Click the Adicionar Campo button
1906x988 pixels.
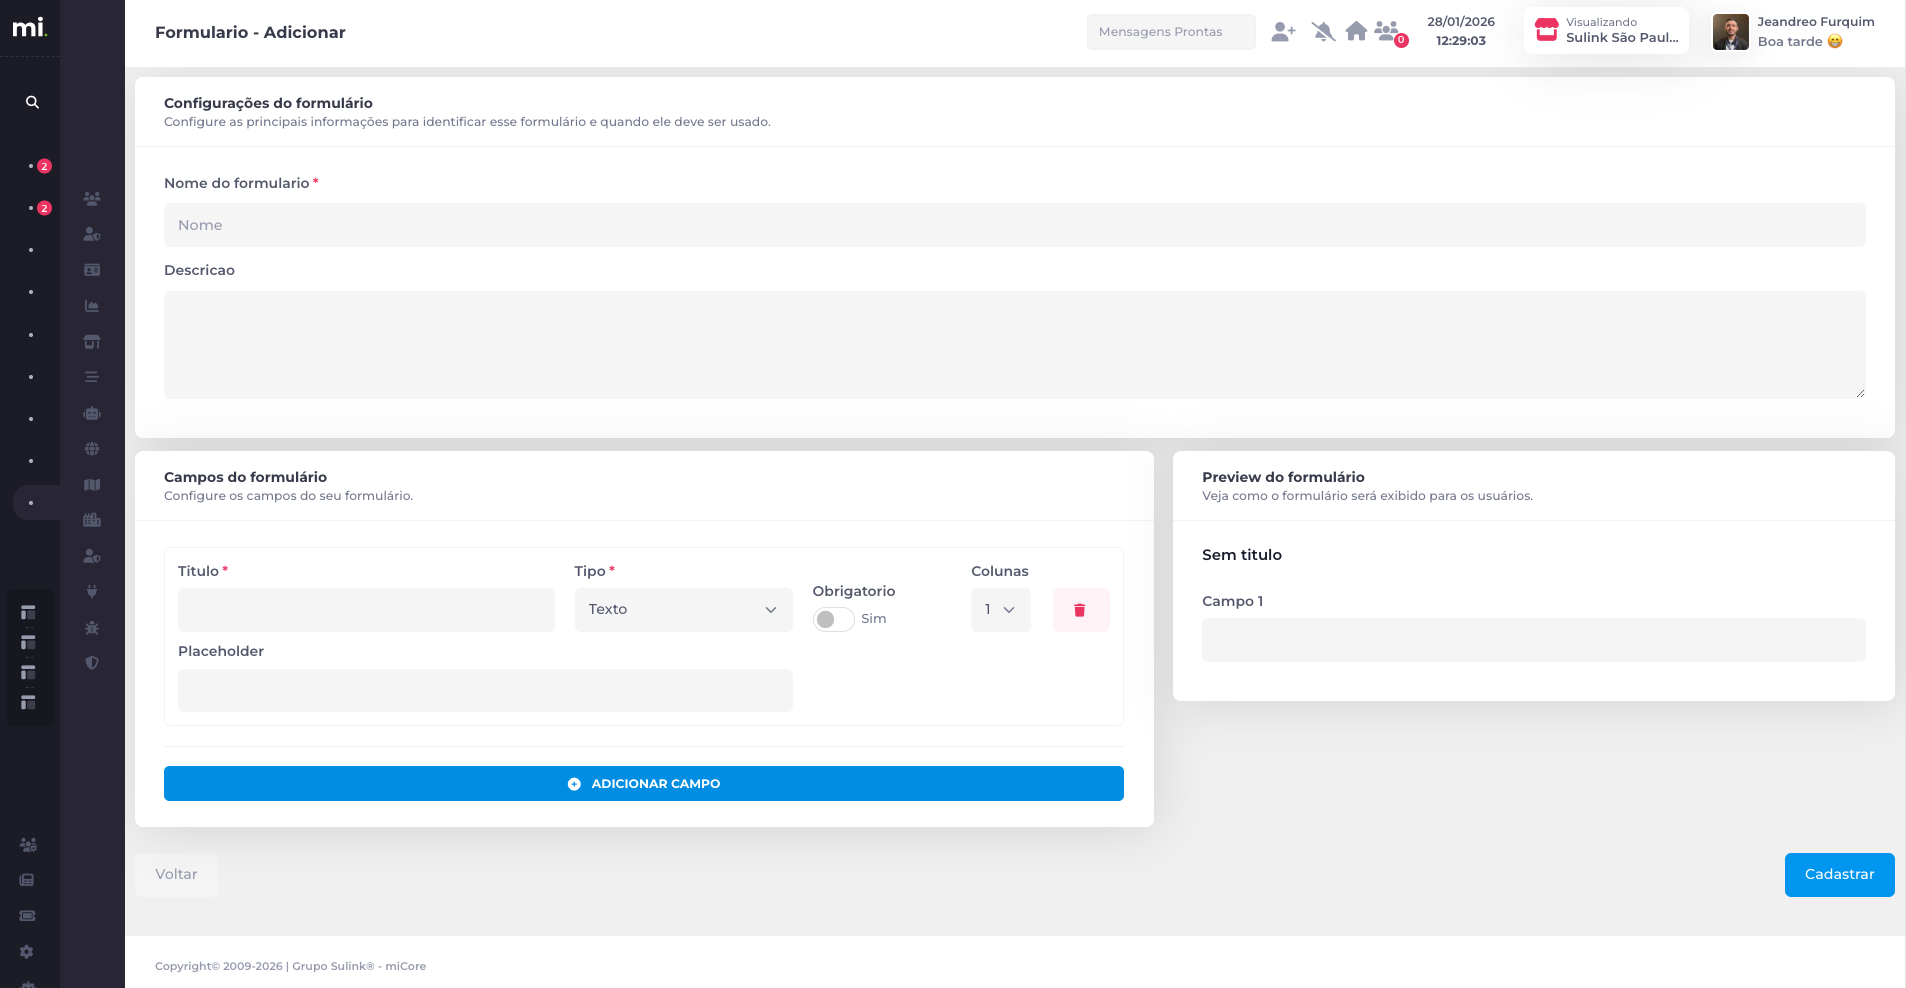point(644,784)
